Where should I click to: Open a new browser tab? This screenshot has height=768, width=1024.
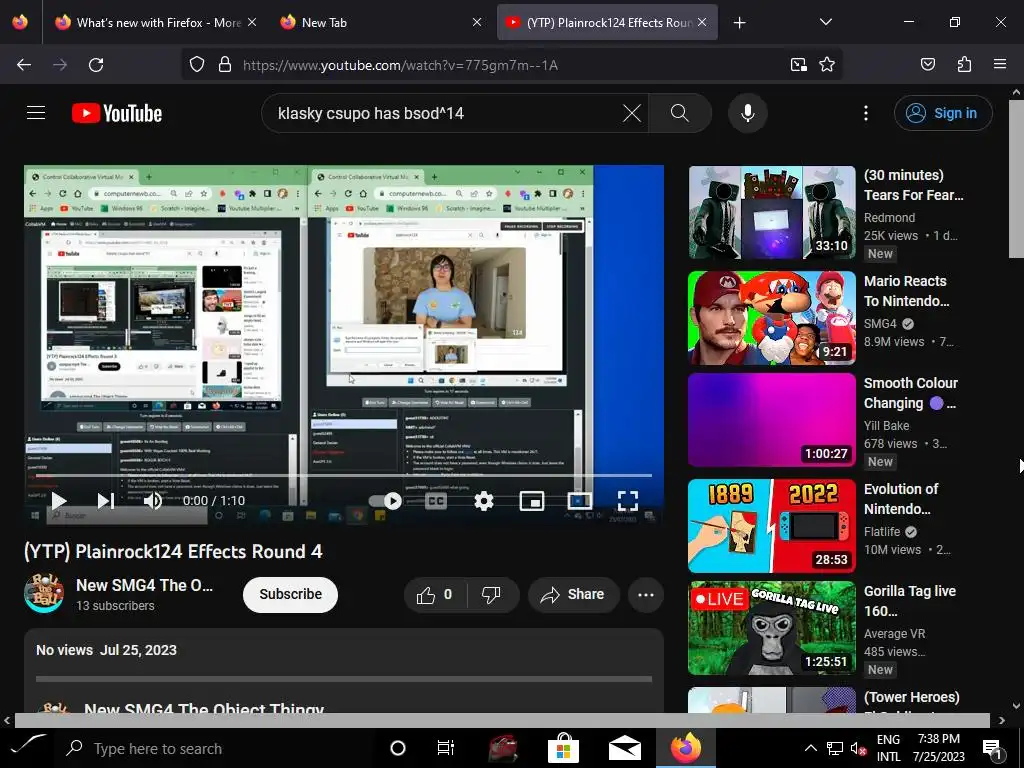[739, 23]
